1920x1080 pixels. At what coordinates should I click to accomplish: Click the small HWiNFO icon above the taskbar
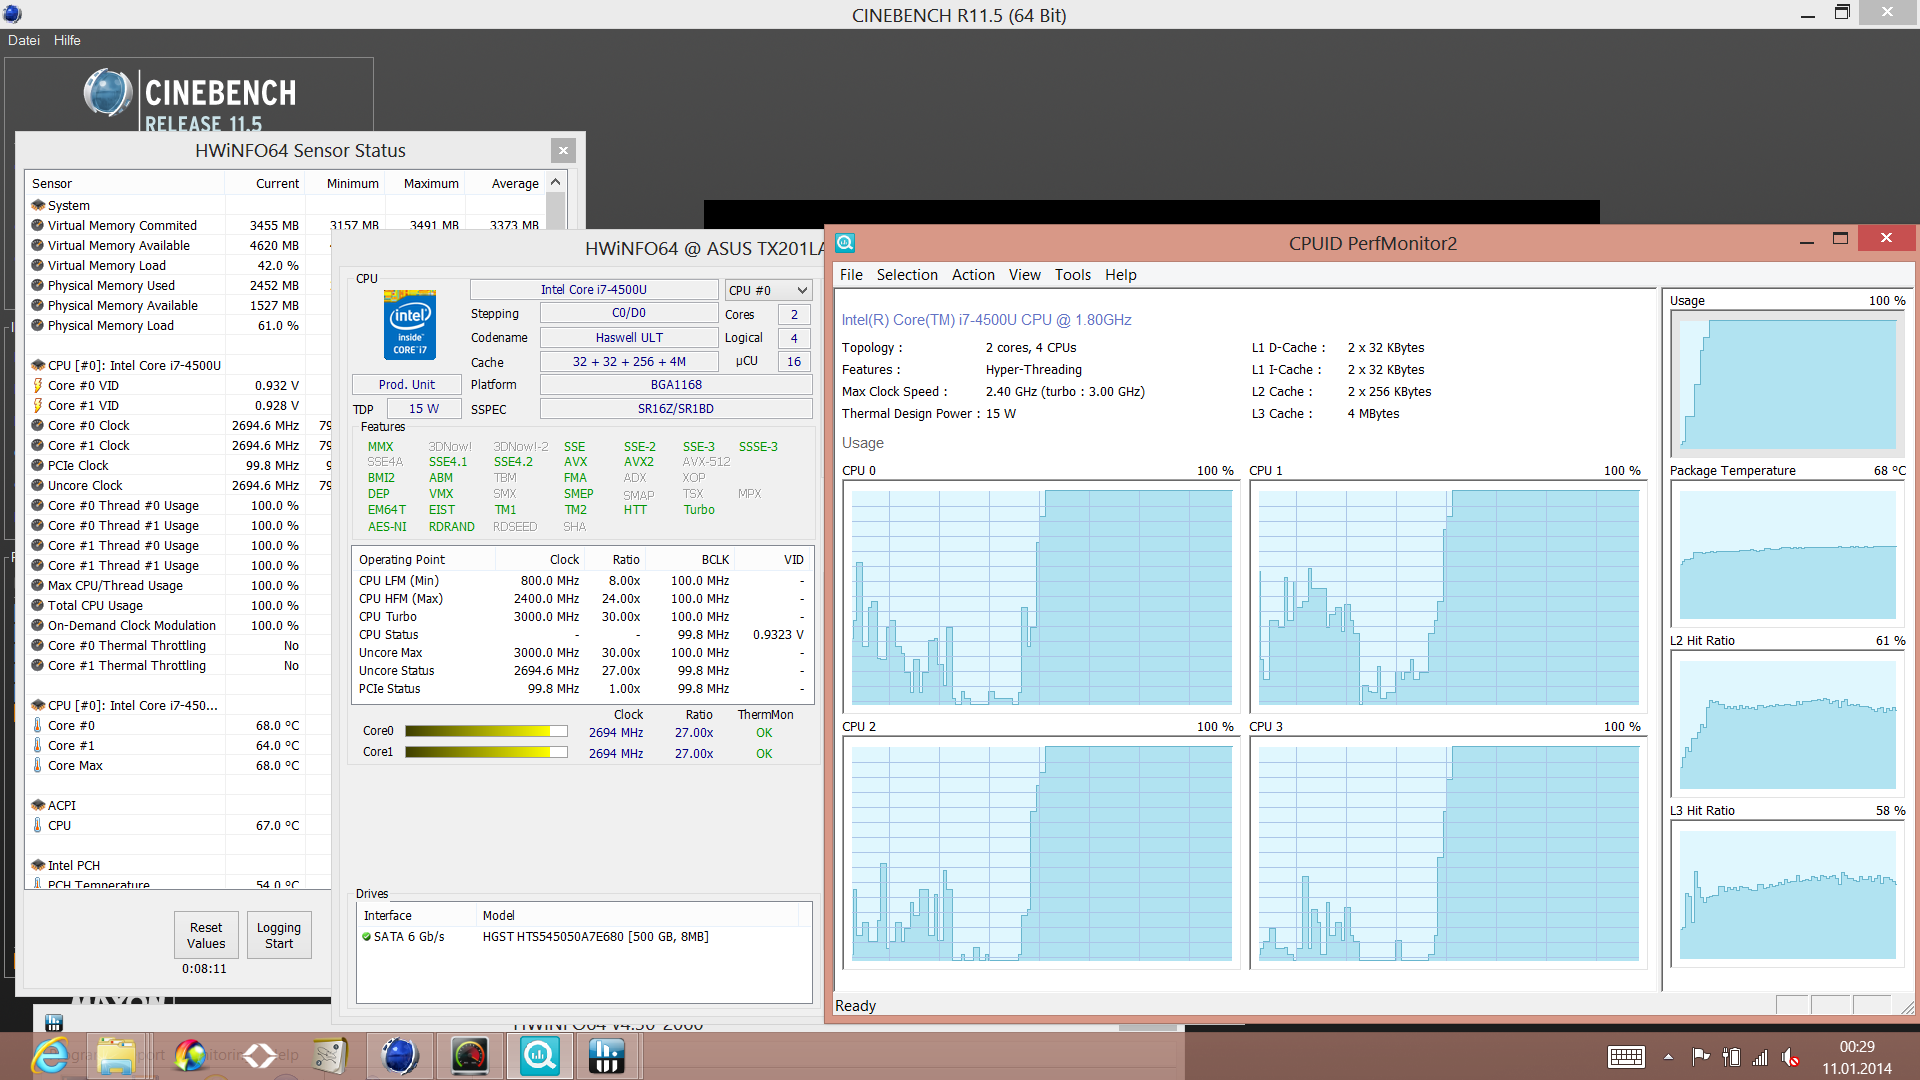pyautogui.click(x=54, y=1022)
